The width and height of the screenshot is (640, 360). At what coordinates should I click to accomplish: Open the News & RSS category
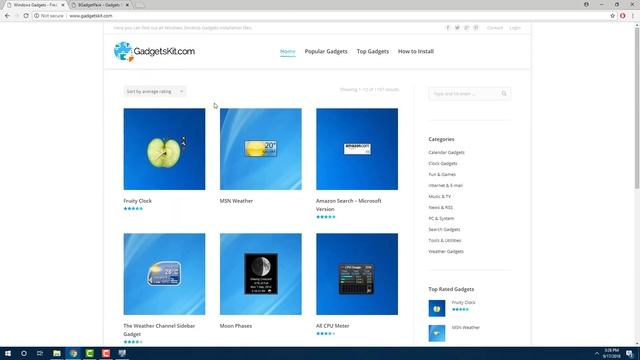440,207
